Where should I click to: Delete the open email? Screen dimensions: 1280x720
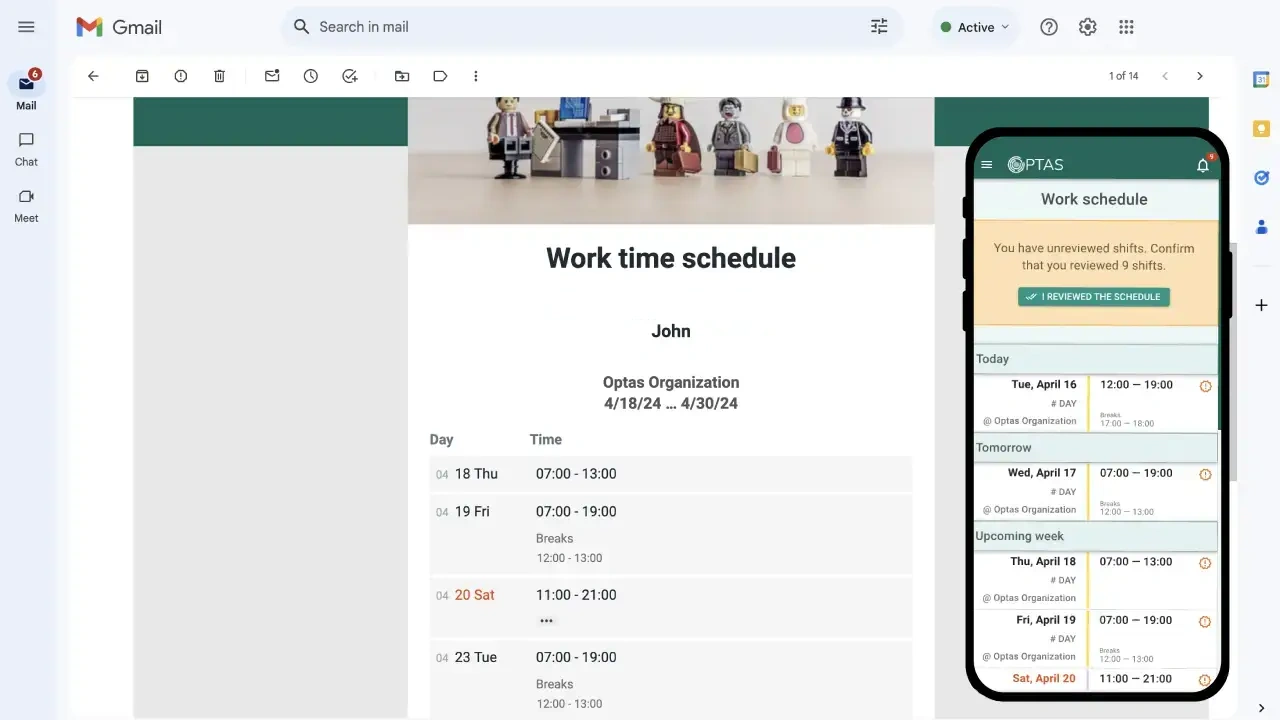(x=220, y=76)
